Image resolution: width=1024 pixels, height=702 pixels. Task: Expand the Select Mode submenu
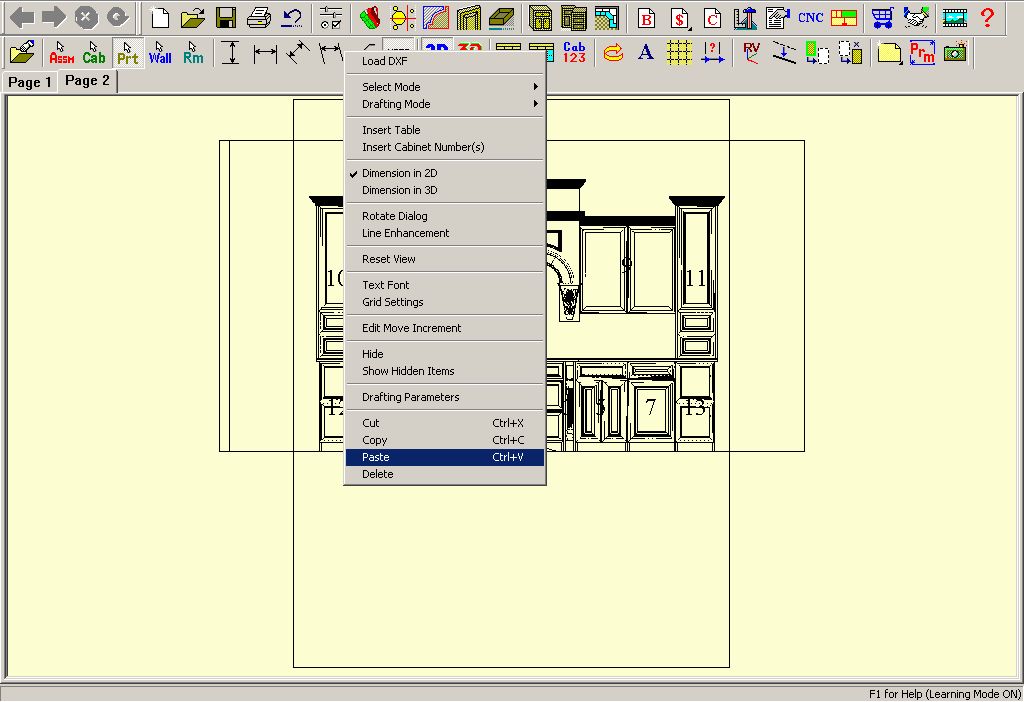(x=445, y=87)
